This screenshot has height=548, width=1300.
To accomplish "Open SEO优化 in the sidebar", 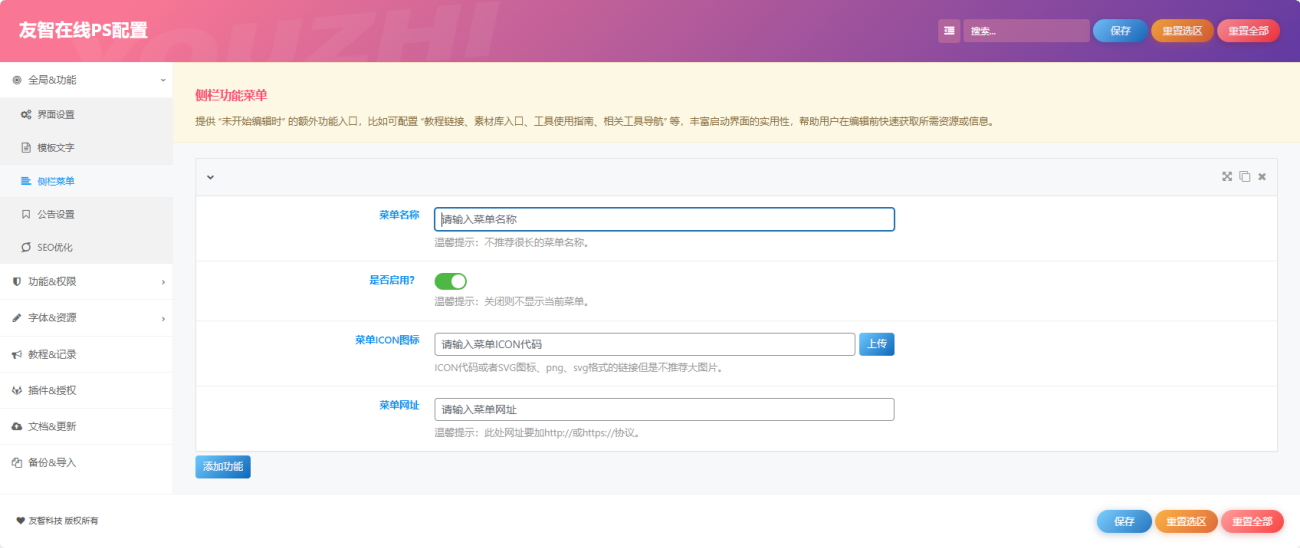I will tap(54, 247).
